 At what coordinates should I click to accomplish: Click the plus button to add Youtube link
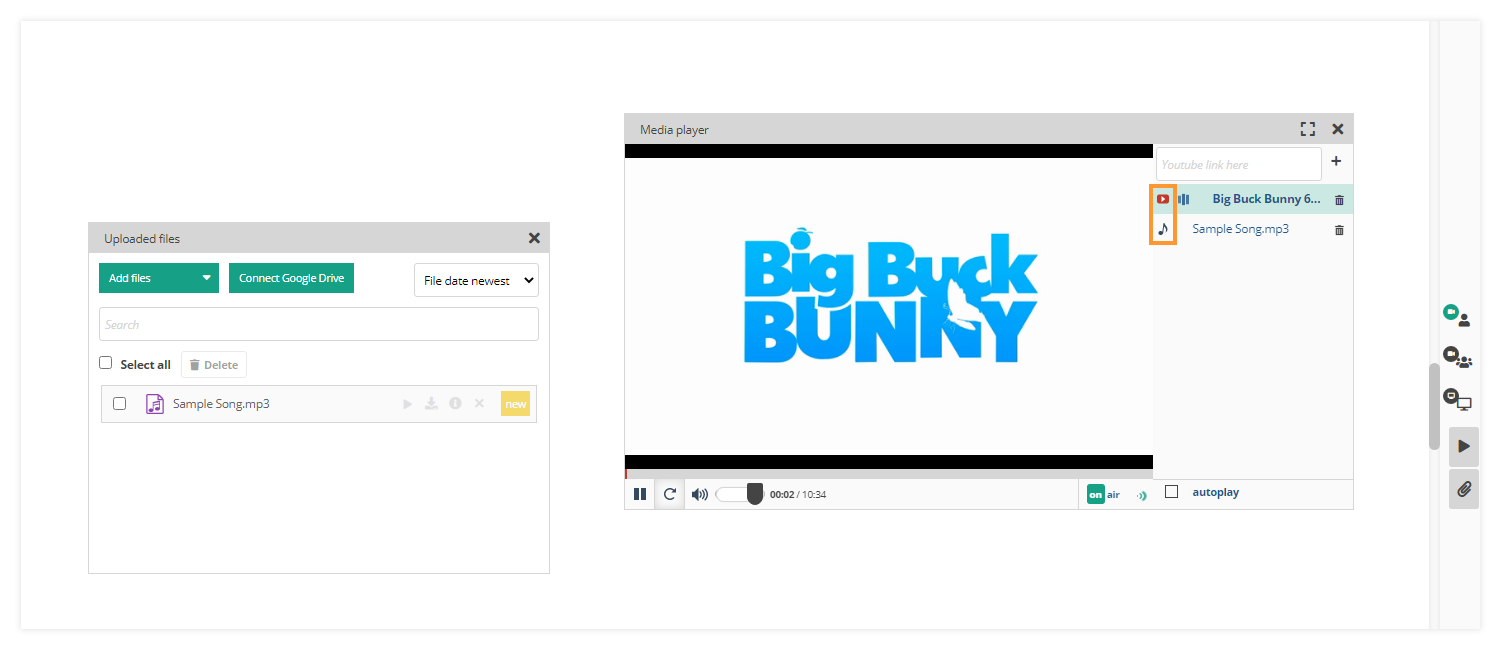(x=1336, y=161)
